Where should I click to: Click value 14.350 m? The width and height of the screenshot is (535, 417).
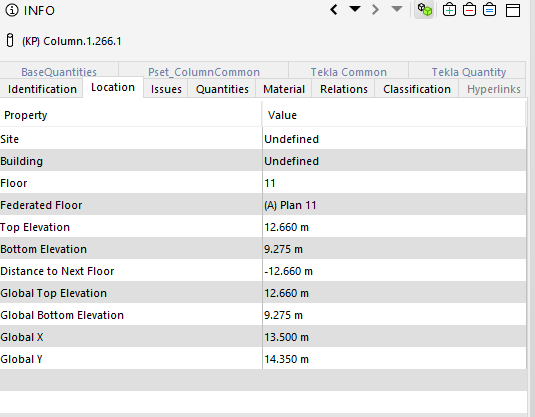coord(286,359)
